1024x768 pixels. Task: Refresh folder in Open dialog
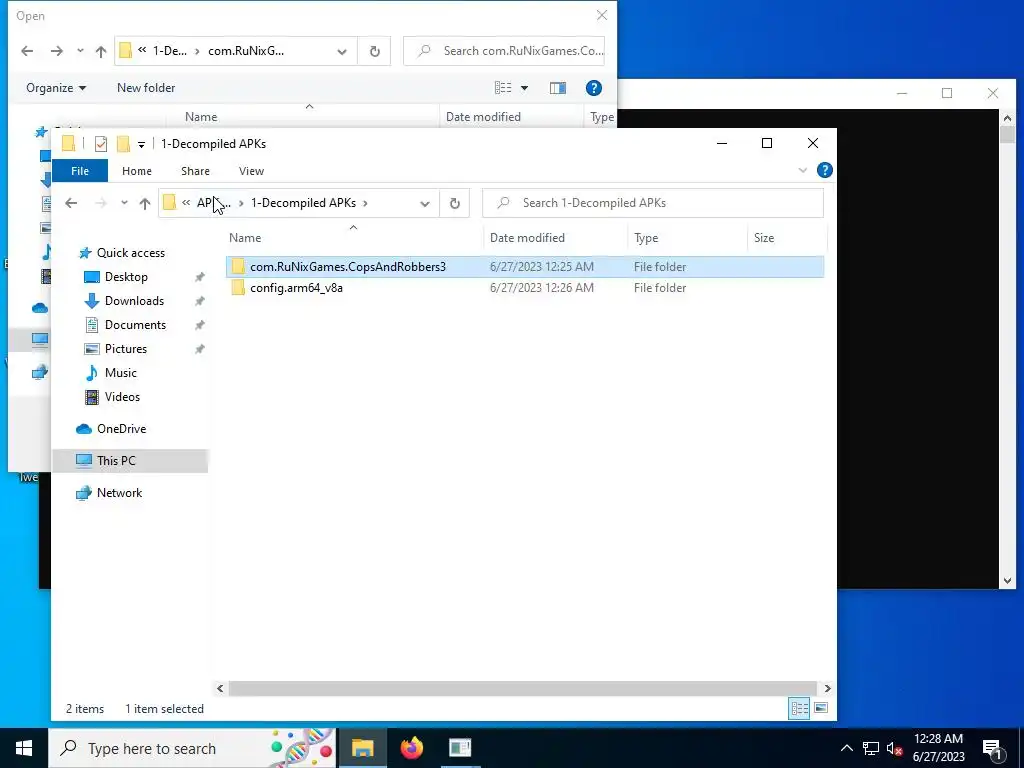[x=374, y=51]
